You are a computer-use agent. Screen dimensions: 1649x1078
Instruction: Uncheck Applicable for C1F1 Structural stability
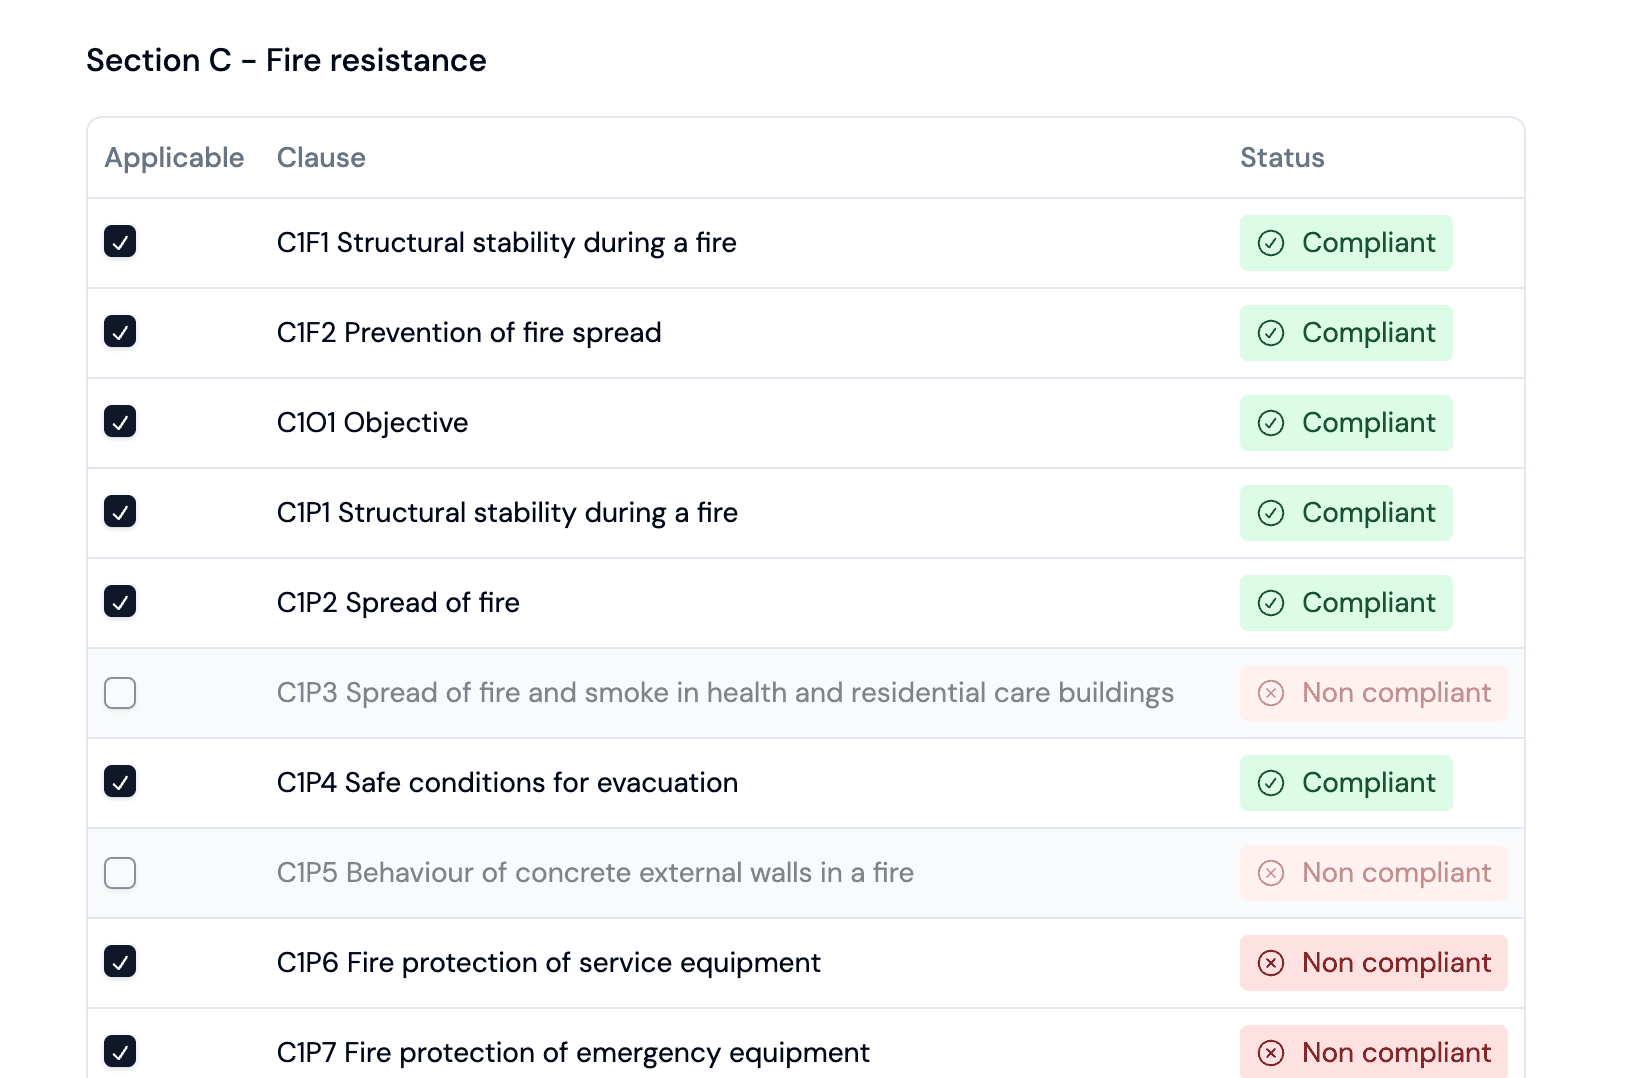120,242
